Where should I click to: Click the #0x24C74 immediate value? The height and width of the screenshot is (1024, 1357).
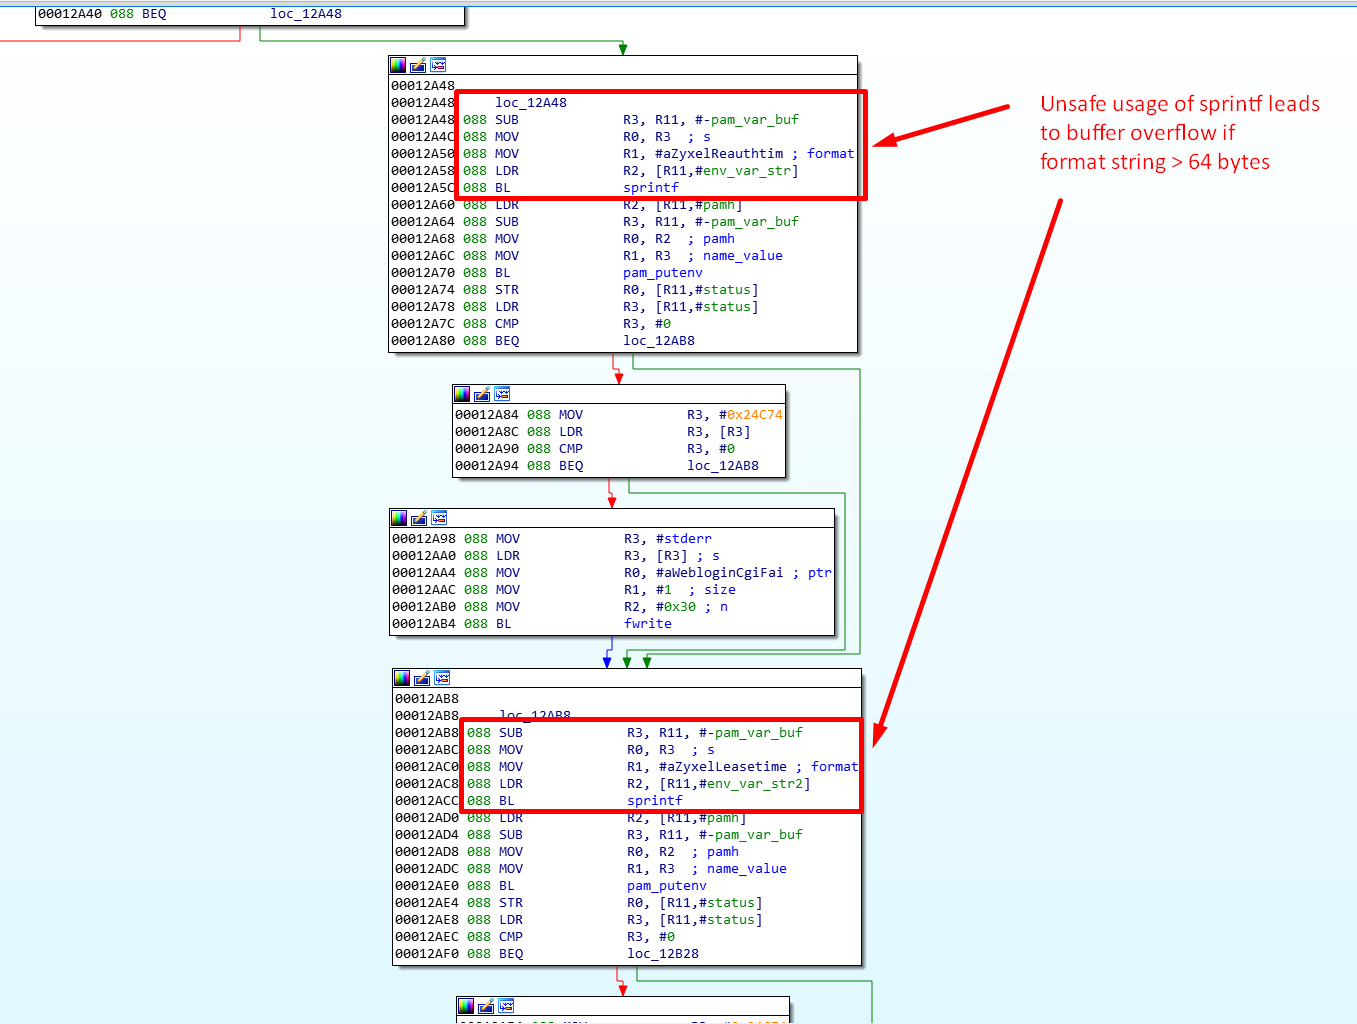[x=751, y=415]
